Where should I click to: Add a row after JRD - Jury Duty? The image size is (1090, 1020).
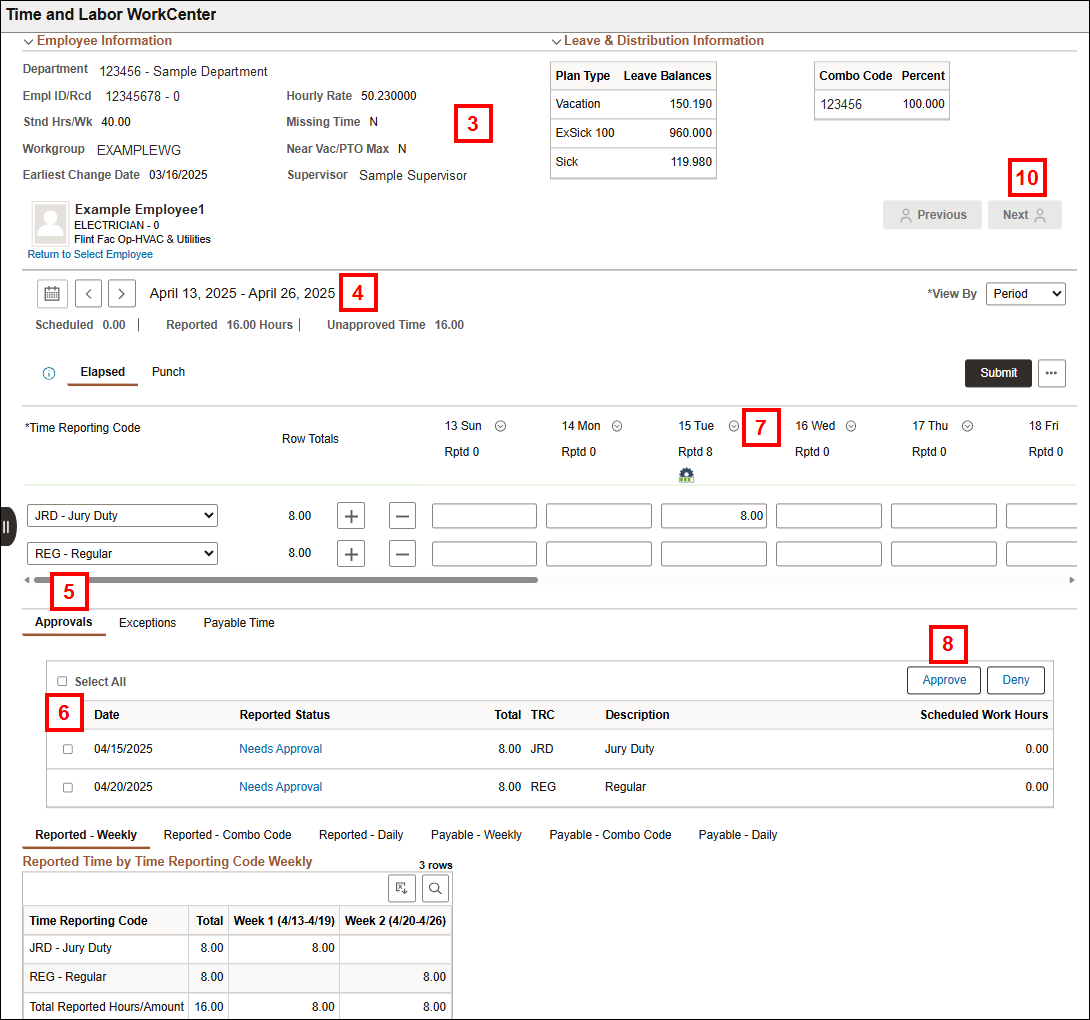coord(351,516)
